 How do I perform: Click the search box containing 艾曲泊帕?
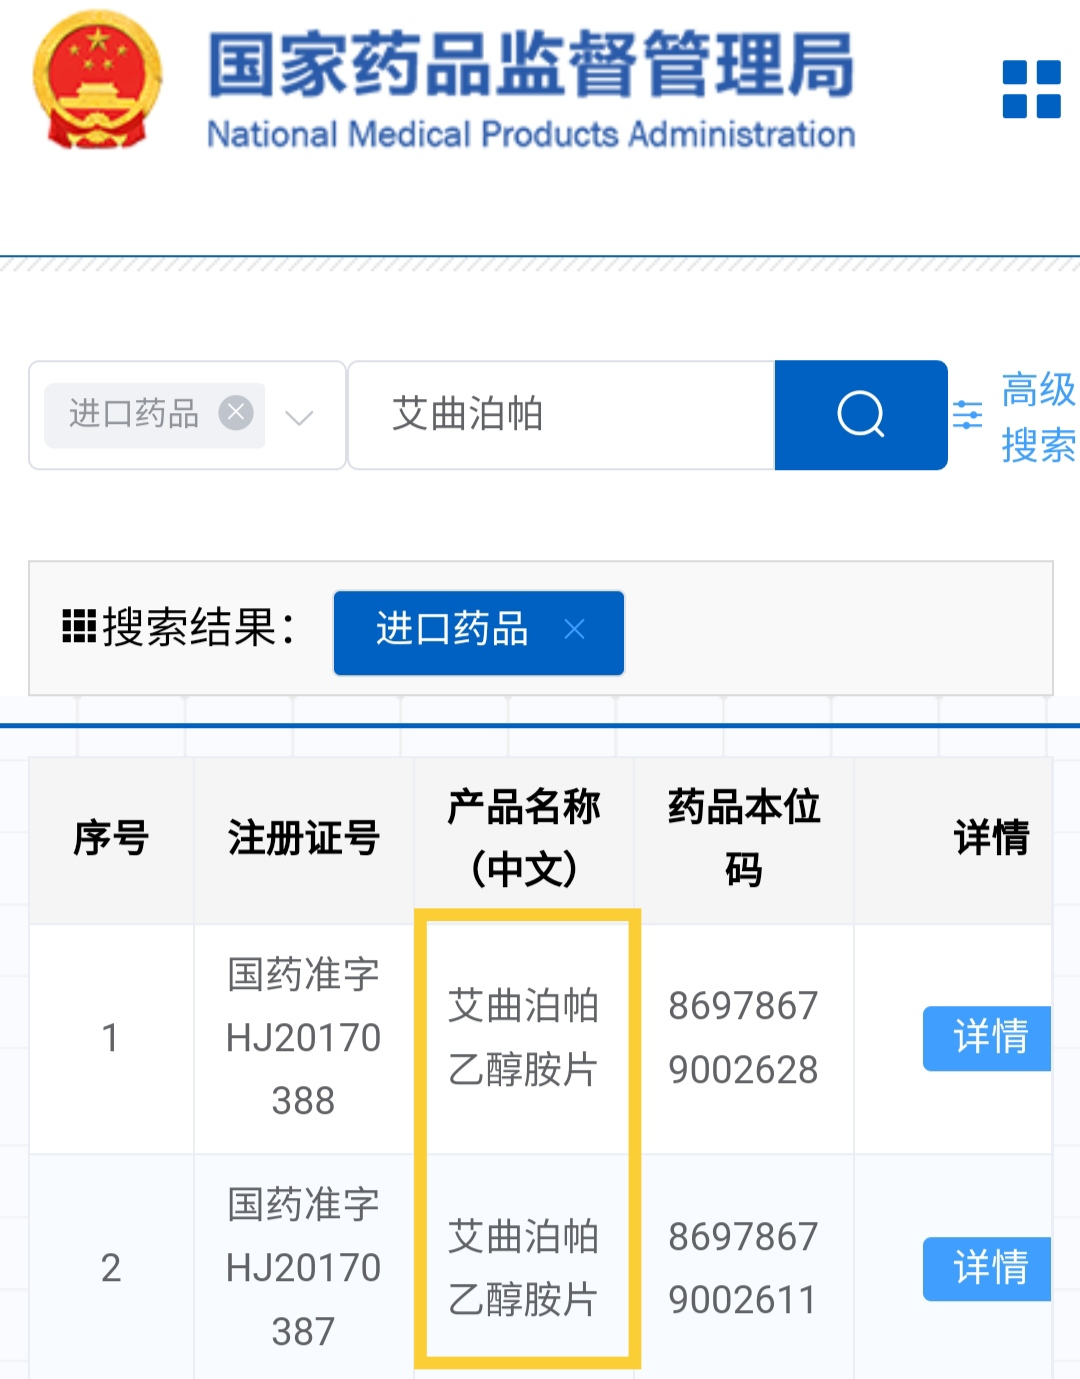[x=560, y=415]
